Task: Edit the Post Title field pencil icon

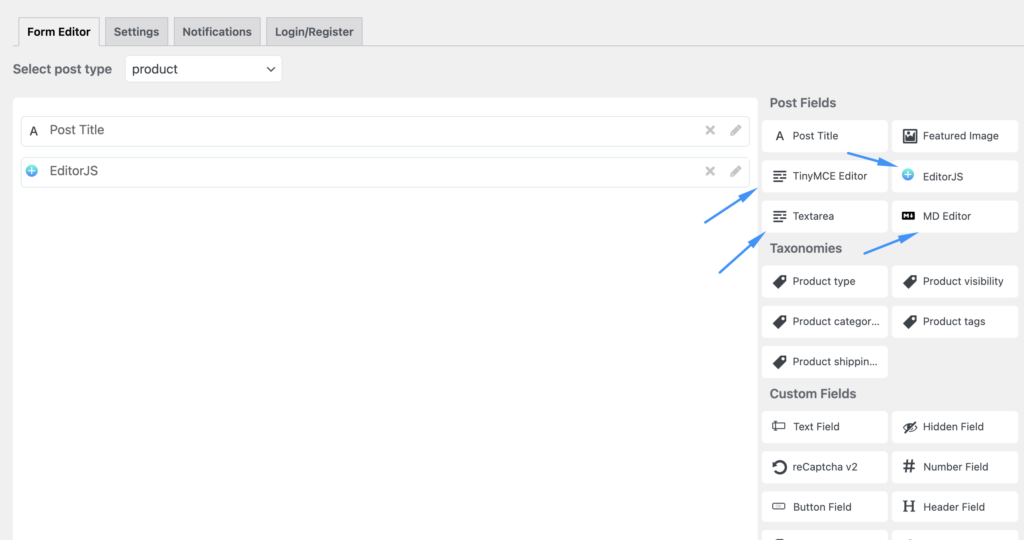Action: point(735,131)
